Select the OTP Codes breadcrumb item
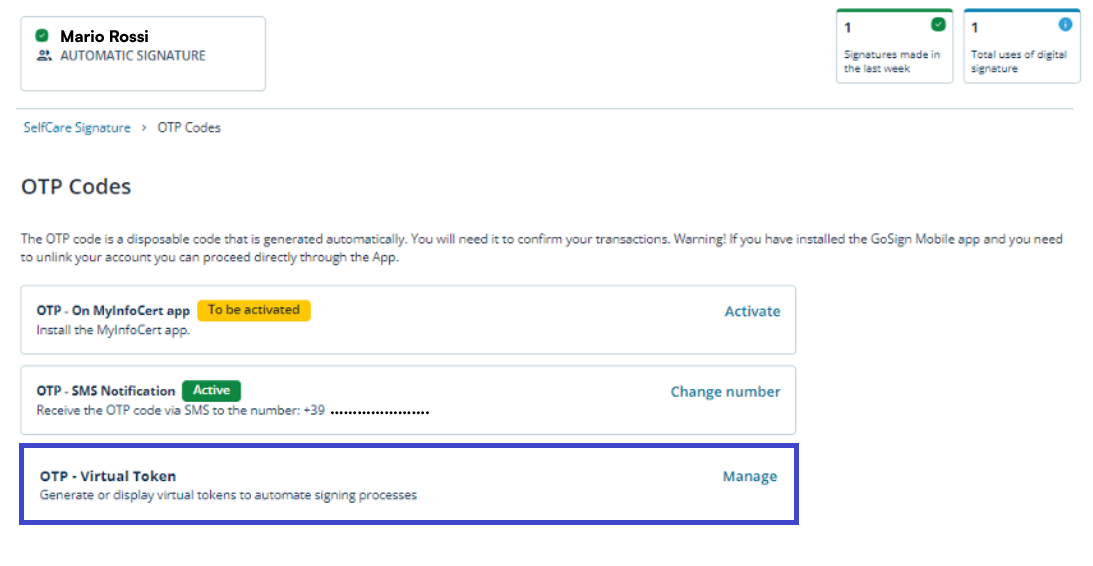The image size is (1093, 566). pyautogui.click(x=189, y=128)
